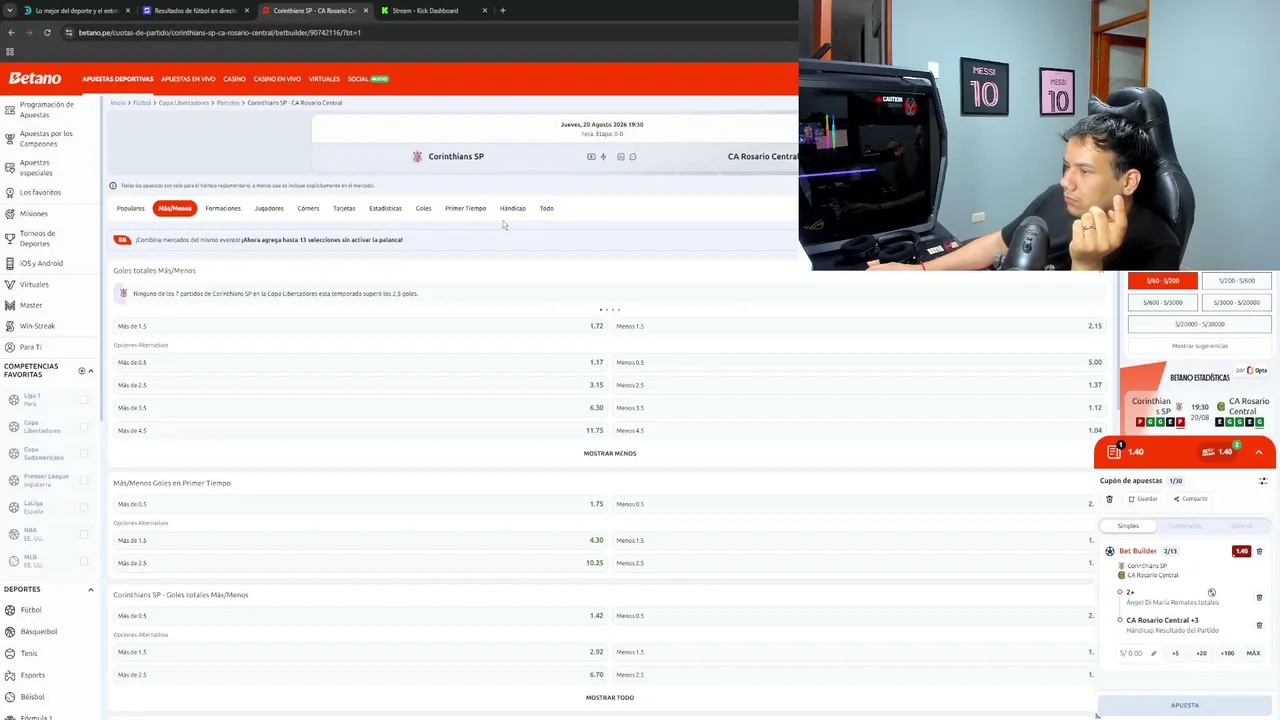Click the Torneos de Deportes cup icon

click(10, 238)
